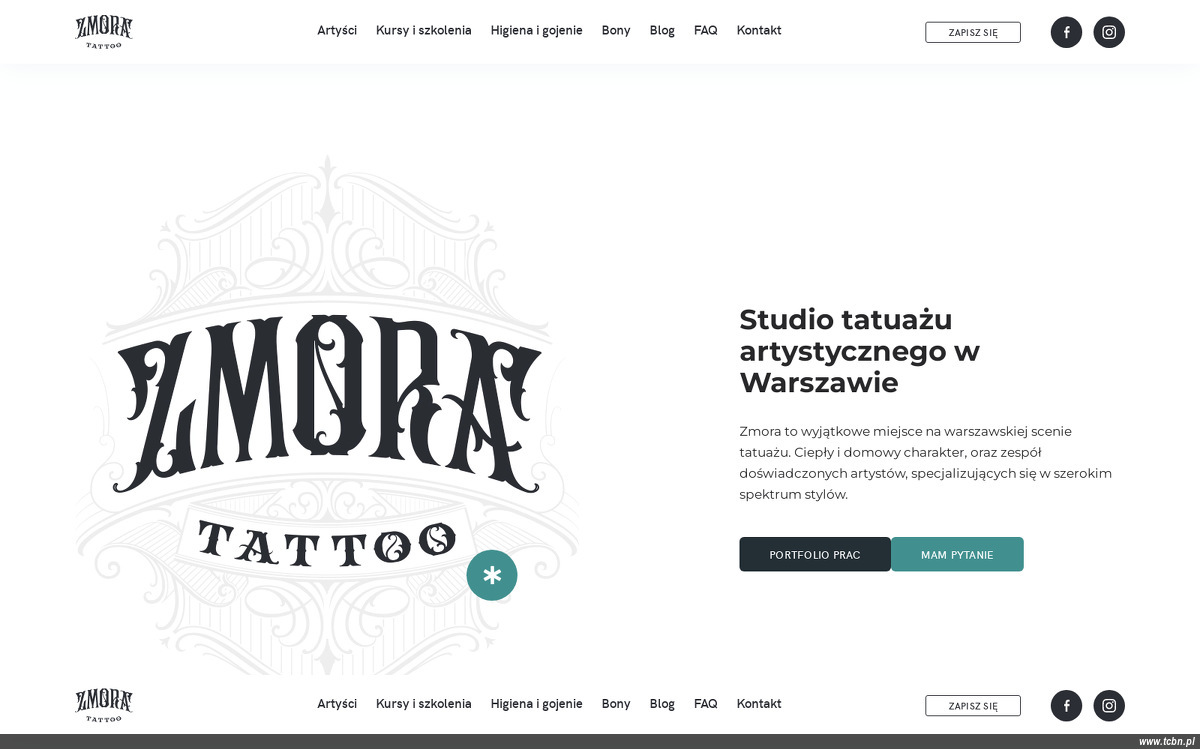This screenshot has height=749, width=1200.
Task: Click the bottom bar ZAPISZ SIĘ button
Action: (x=973, y=705)
